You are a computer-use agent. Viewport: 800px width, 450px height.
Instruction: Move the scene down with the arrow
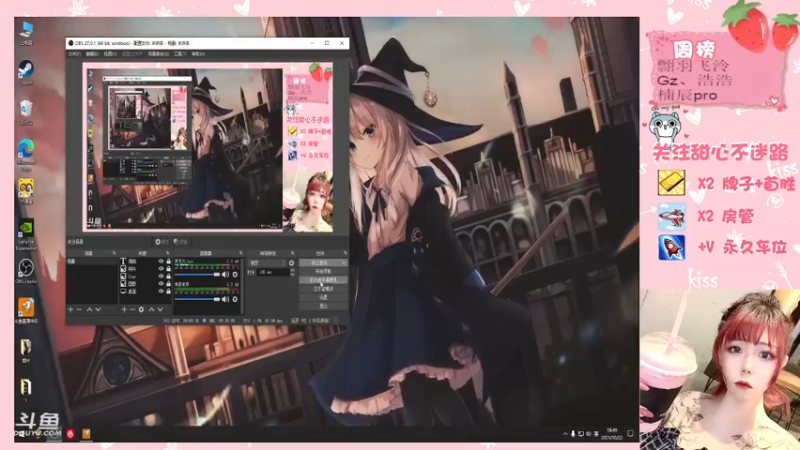pos(98,309)
